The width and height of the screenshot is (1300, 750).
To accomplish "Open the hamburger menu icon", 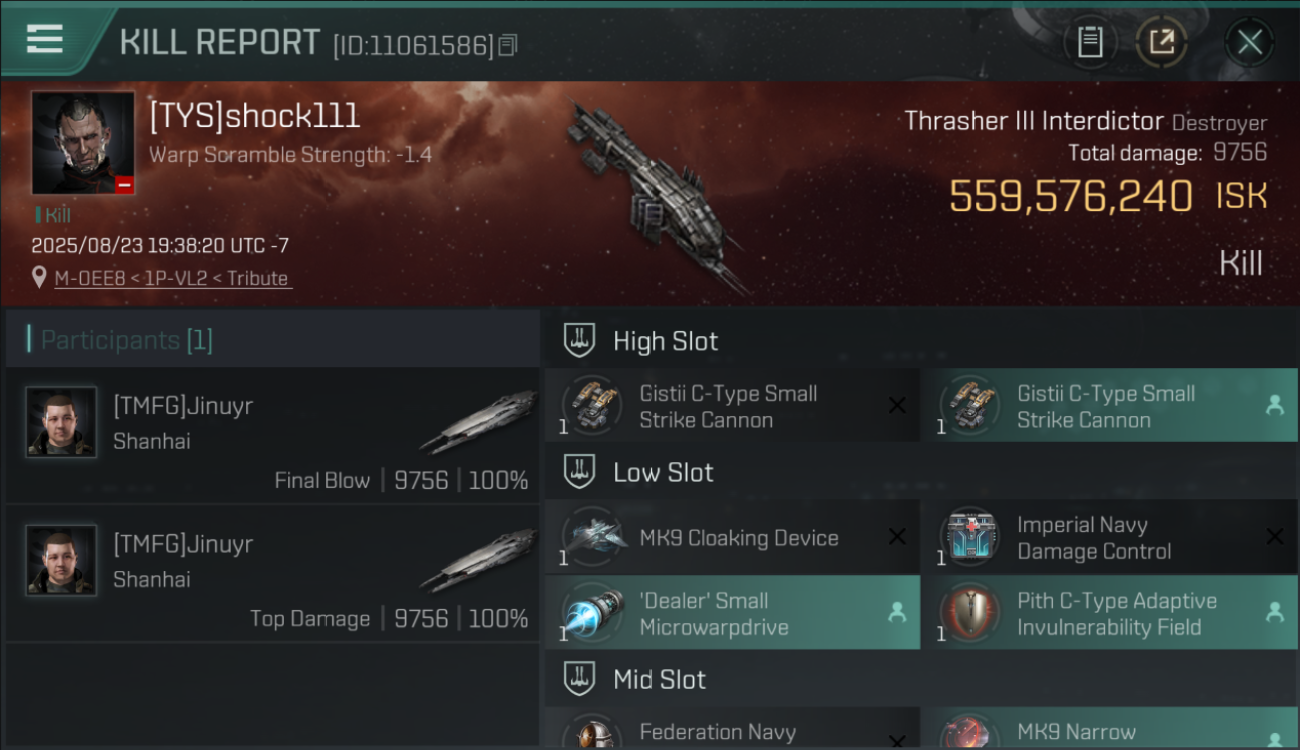I will tap(44, 39).
